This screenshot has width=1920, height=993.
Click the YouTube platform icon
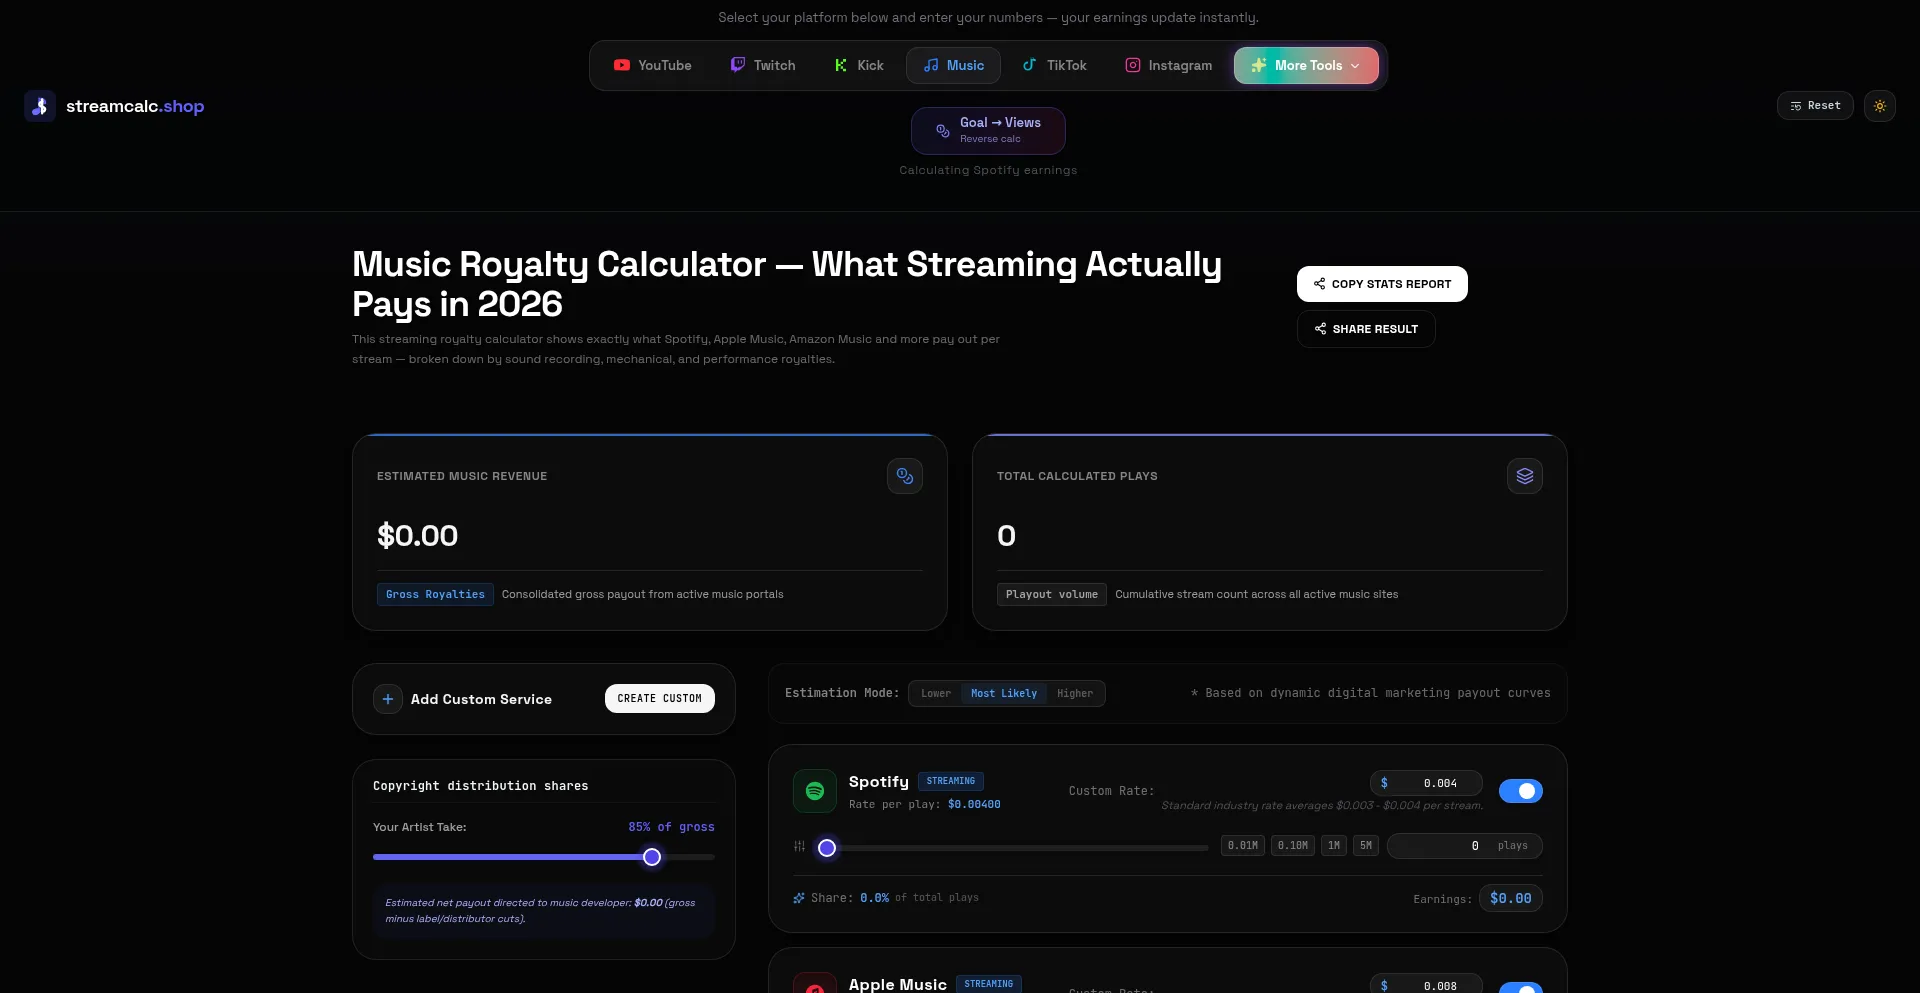622,65
